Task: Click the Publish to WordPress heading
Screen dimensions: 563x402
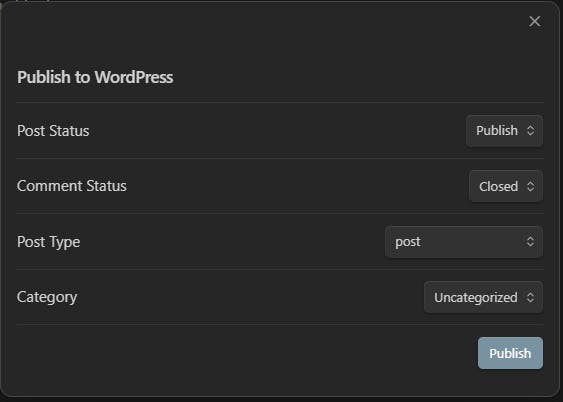Action: 95,77
